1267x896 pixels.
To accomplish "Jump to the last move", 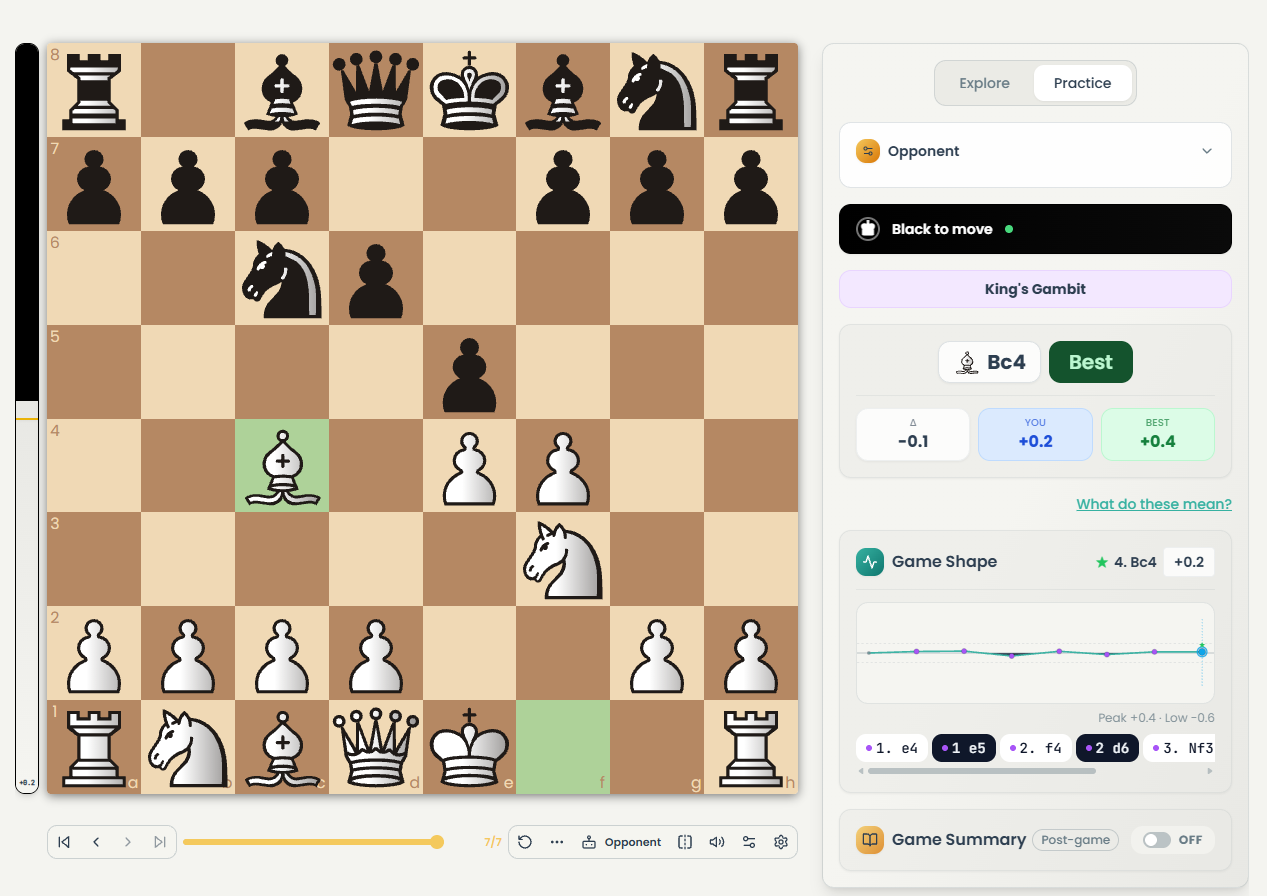I will point(160,842).
